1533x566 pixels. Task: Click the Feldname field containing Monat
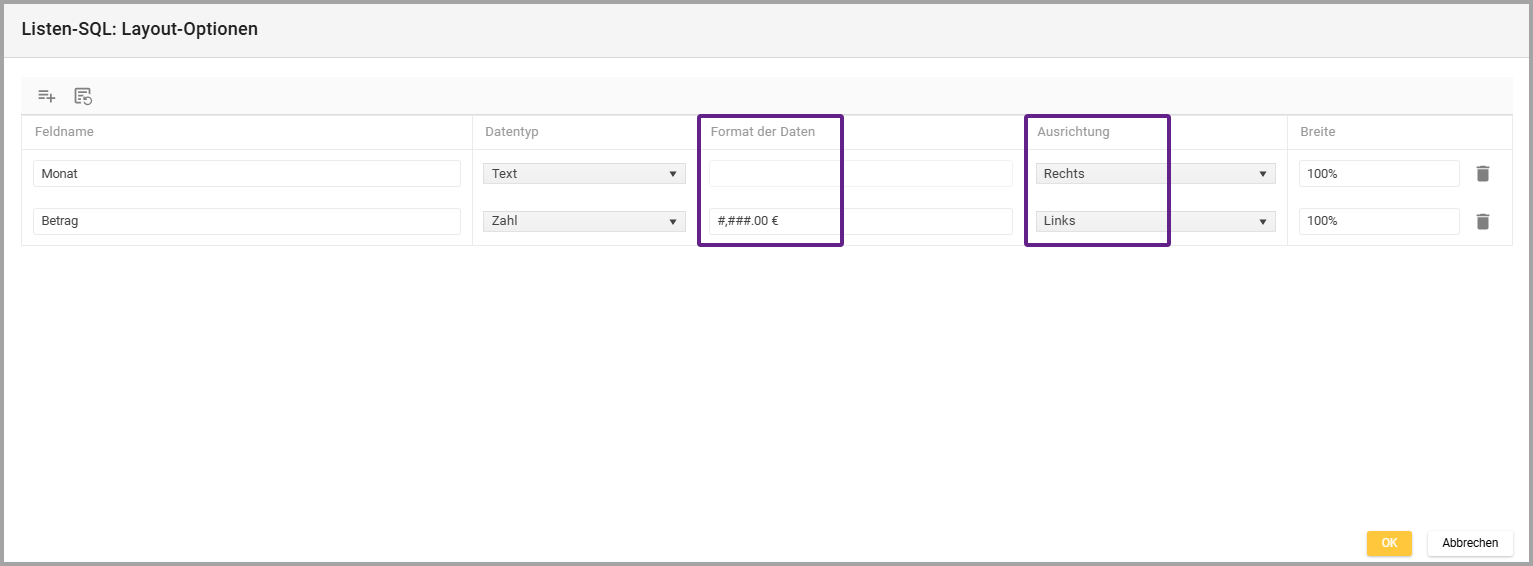pyautogui.click(x=246, y=174)
